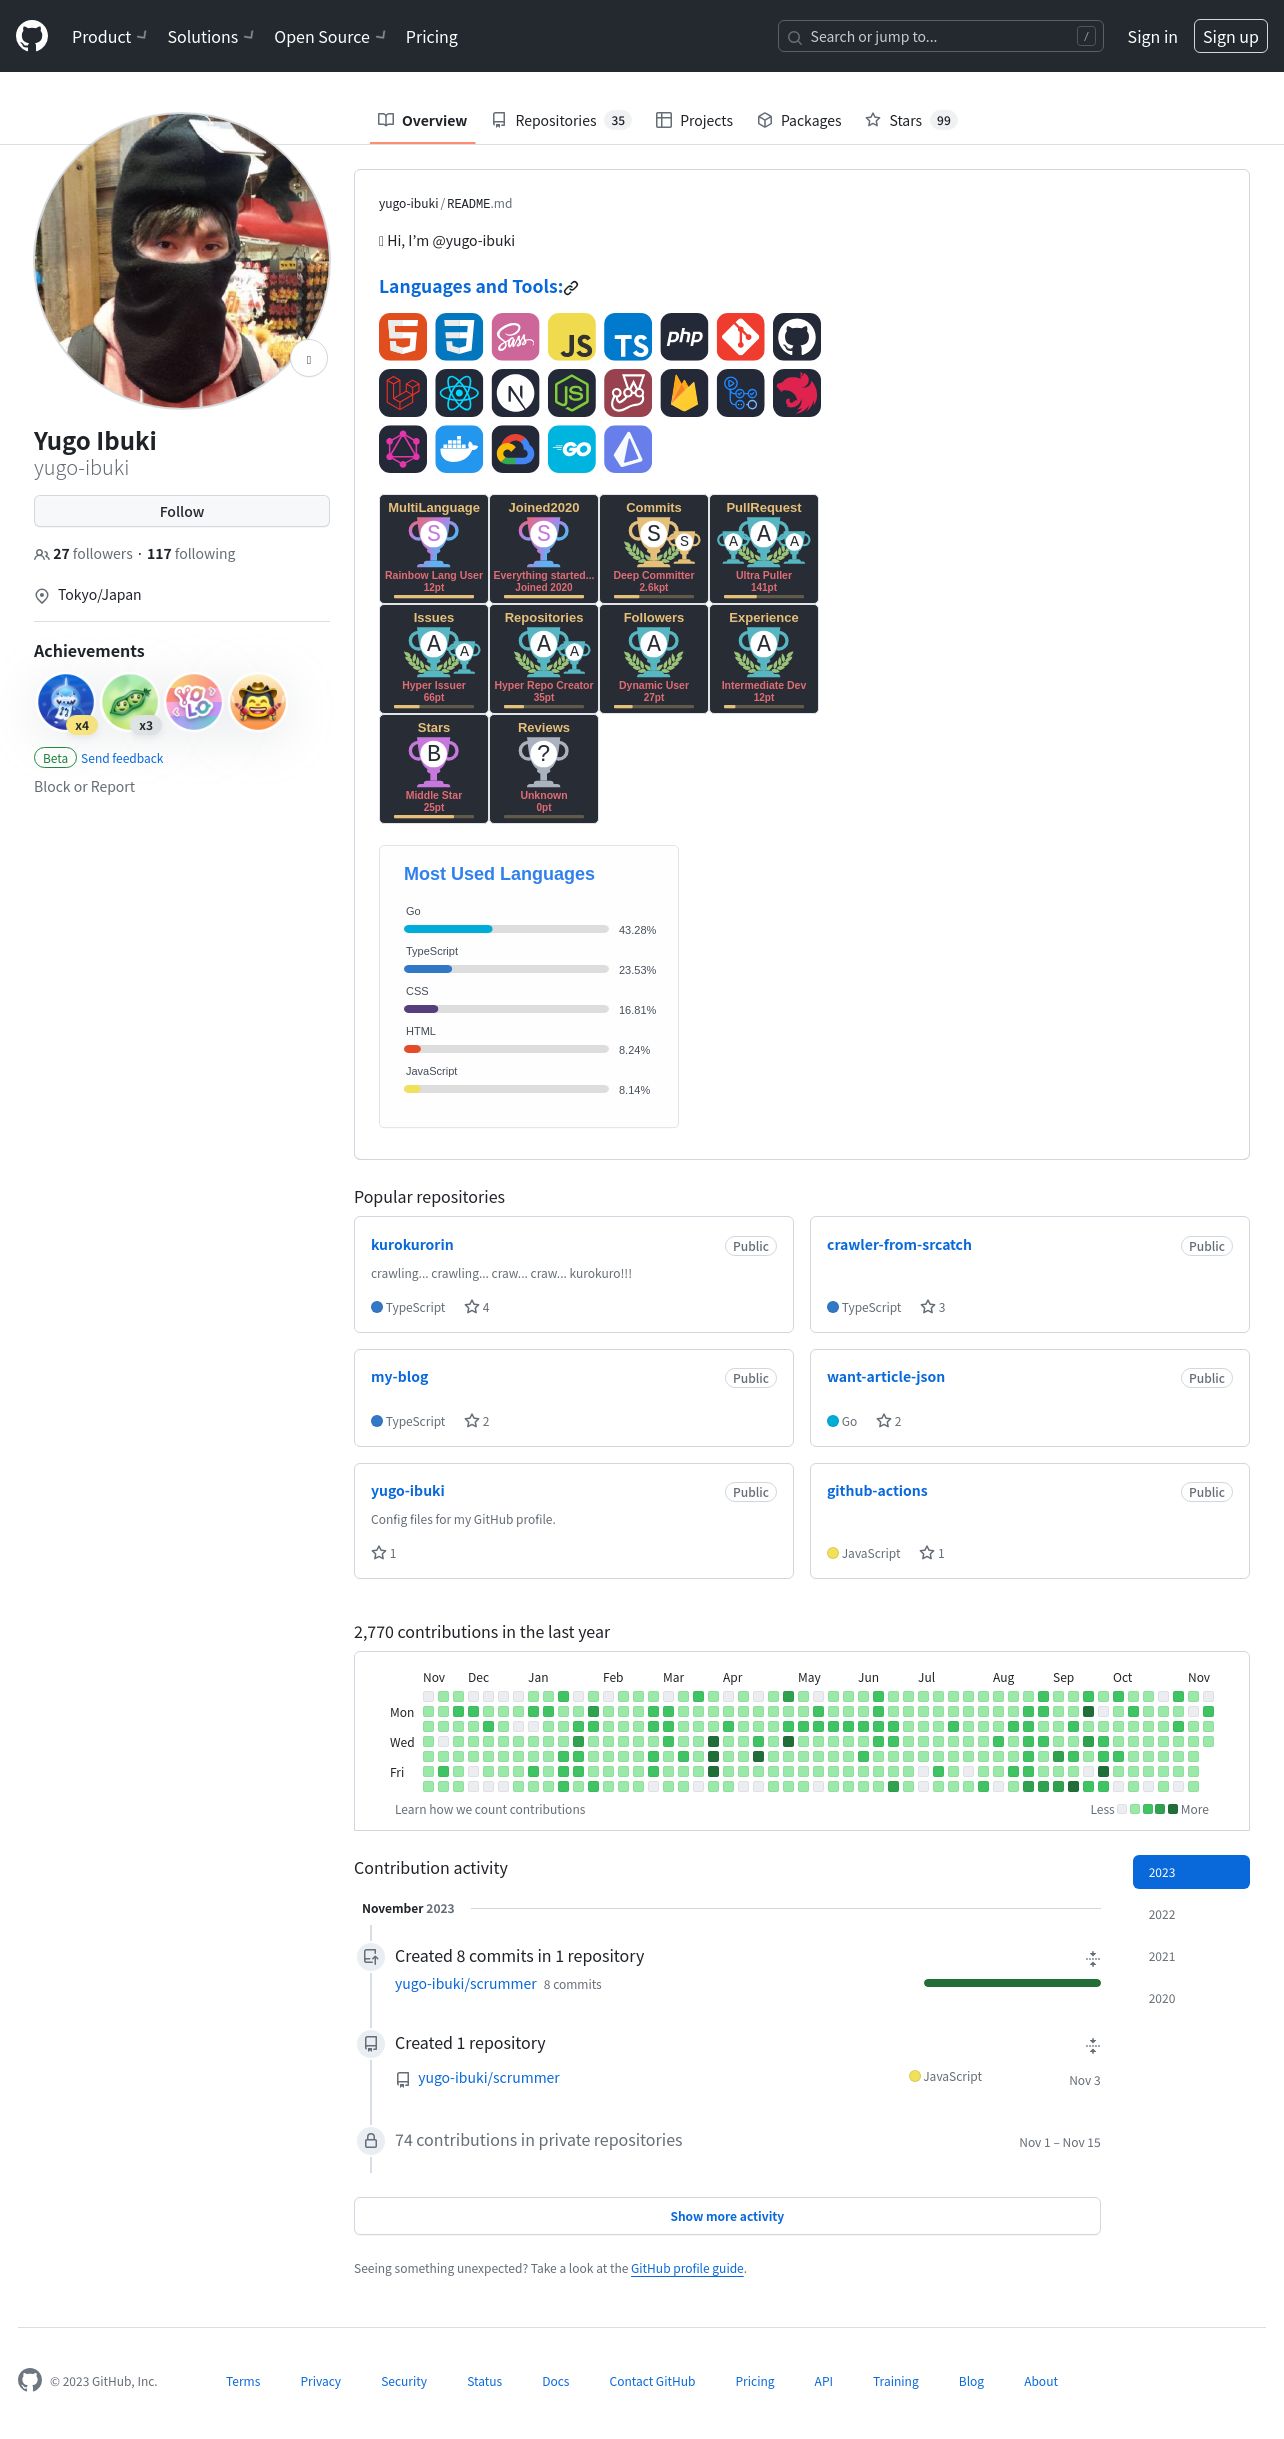Select year 2022 activity filter

point(1191,1914)
